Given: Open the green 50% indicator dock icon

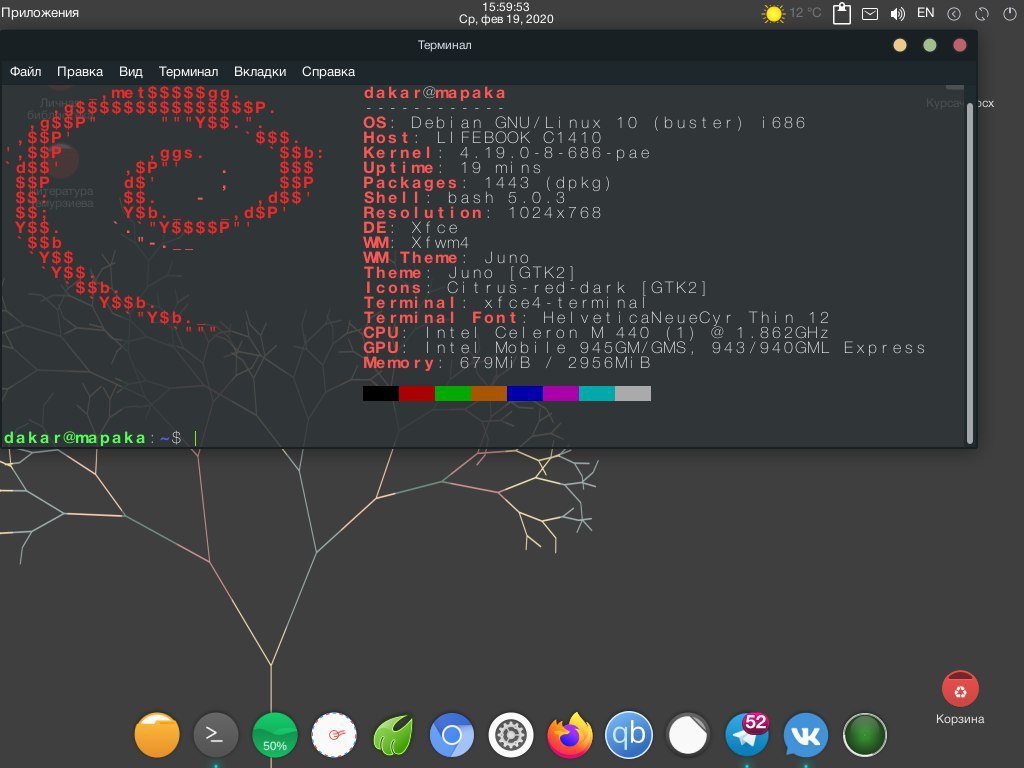Looking at the screenshot, I should pyautogui.click(x=275, y=735).
